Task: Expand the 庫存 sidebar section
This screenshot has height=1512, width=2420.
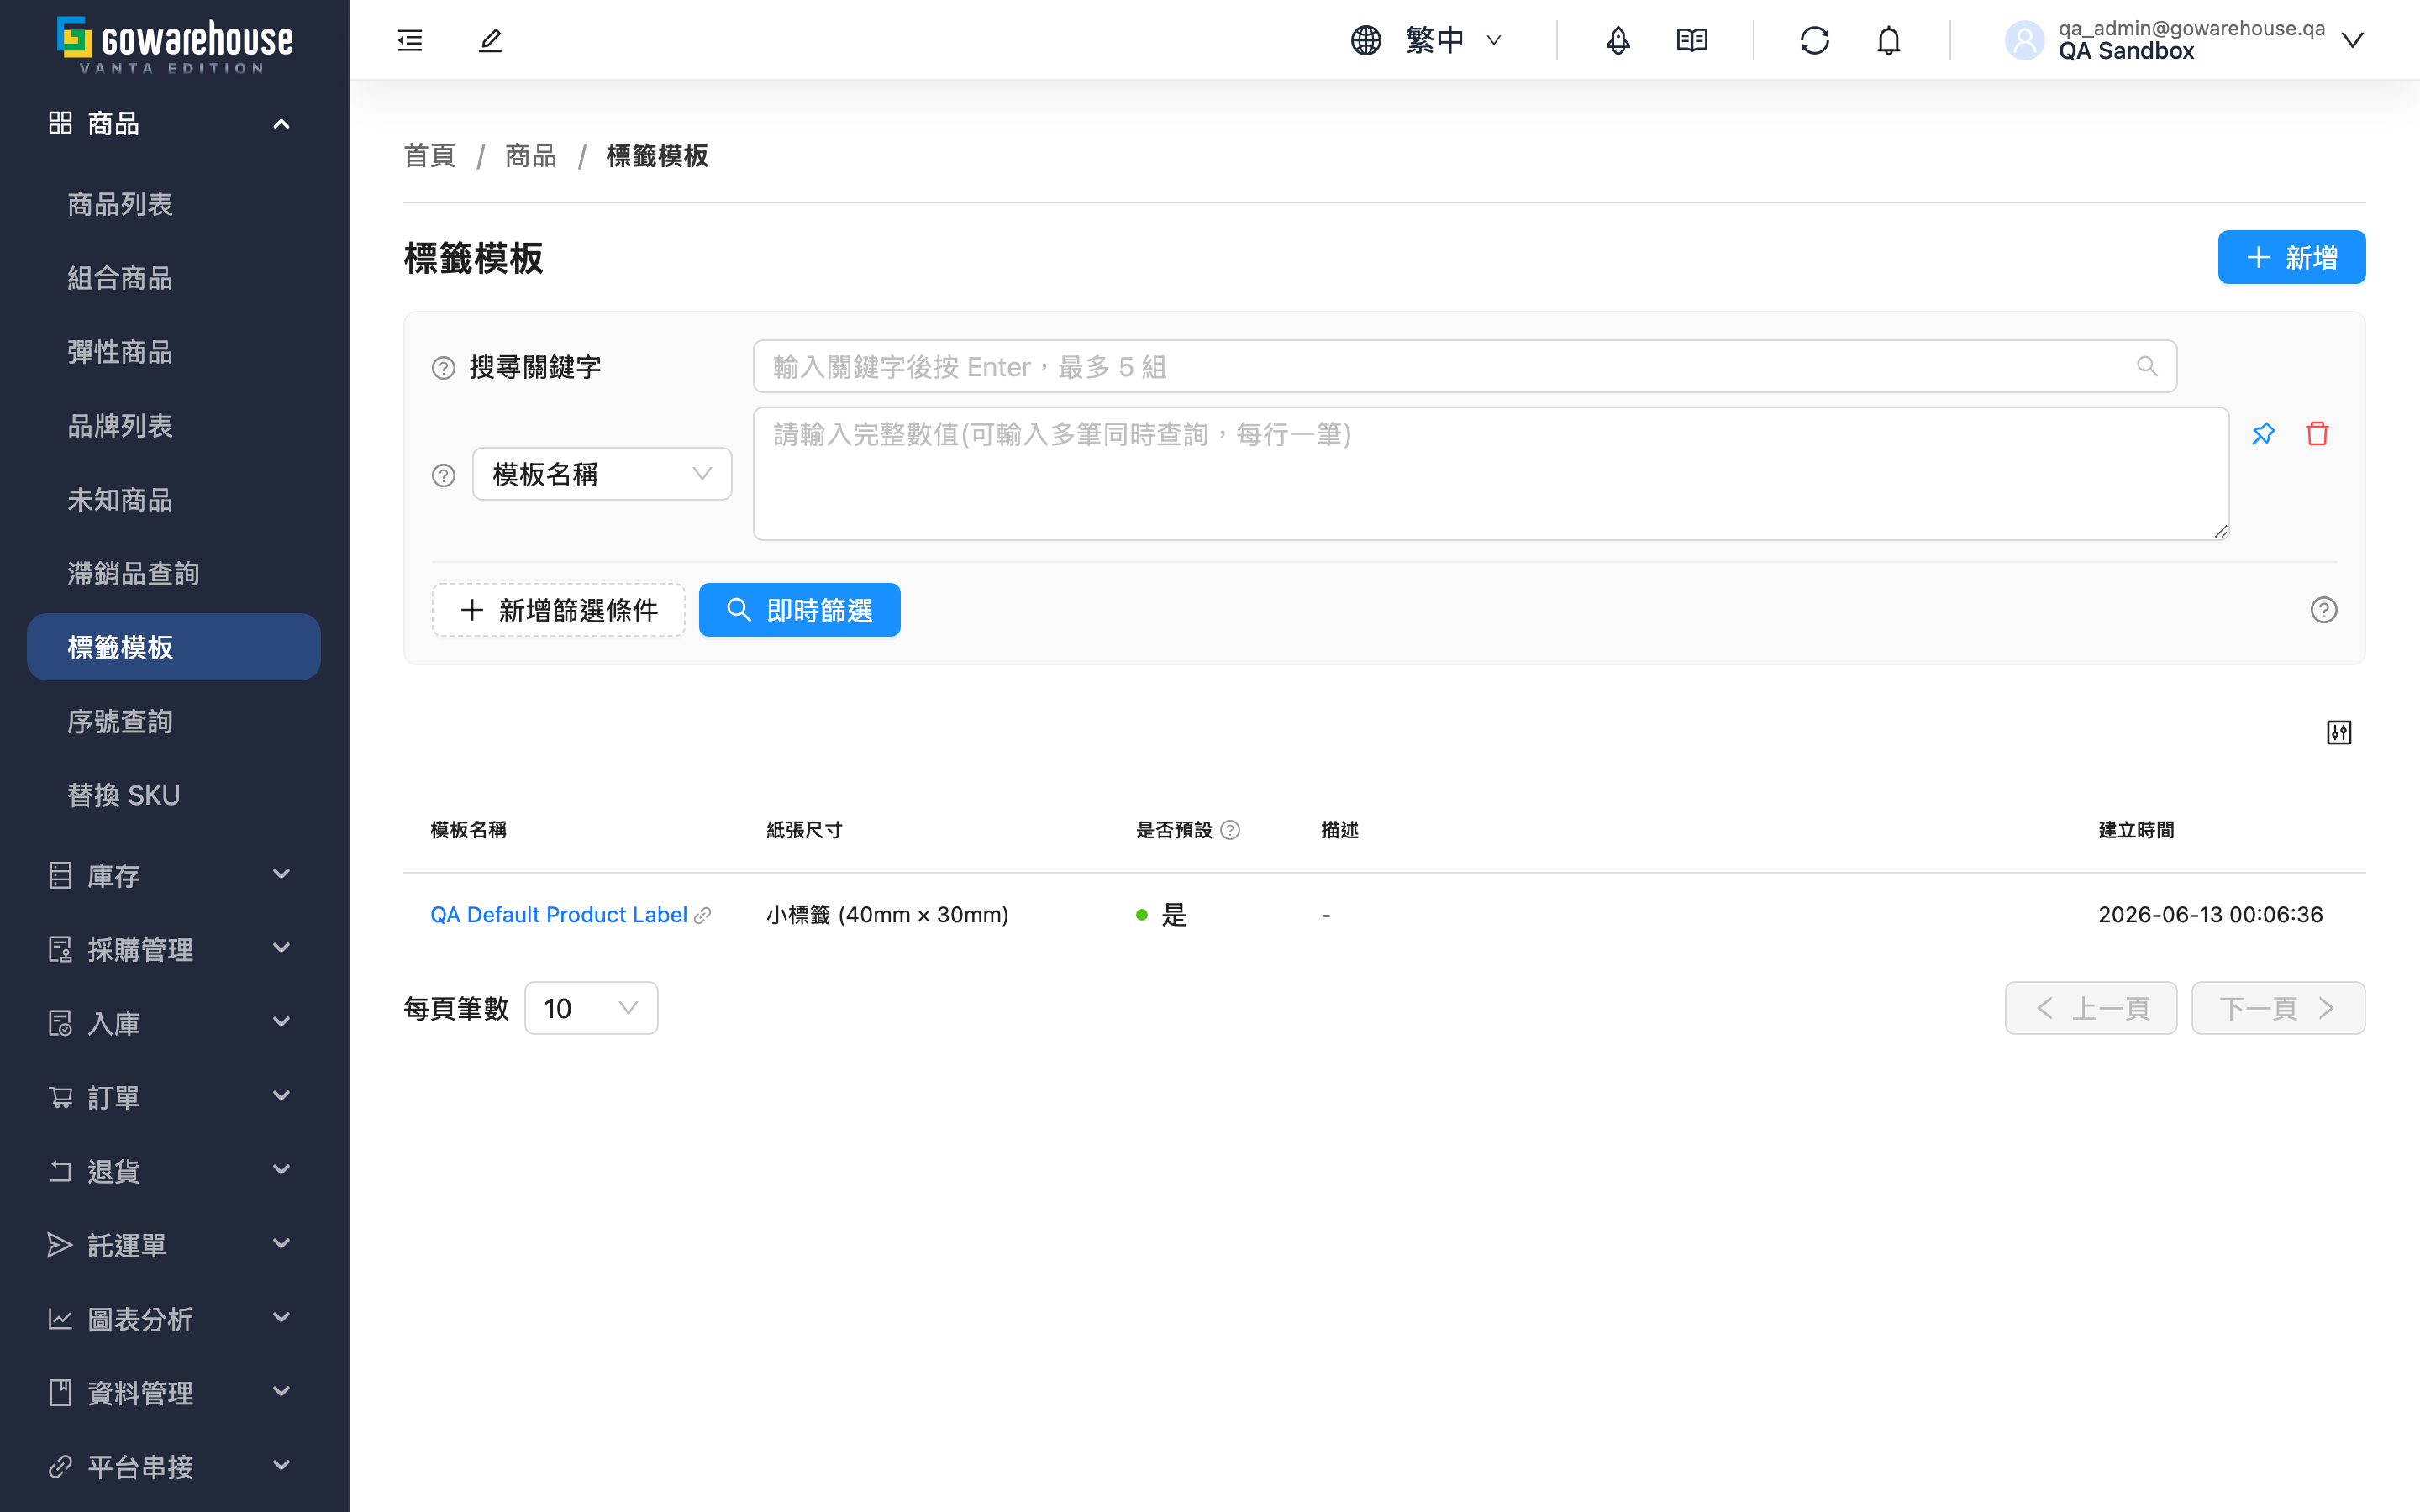Action: tap(174, 875)
